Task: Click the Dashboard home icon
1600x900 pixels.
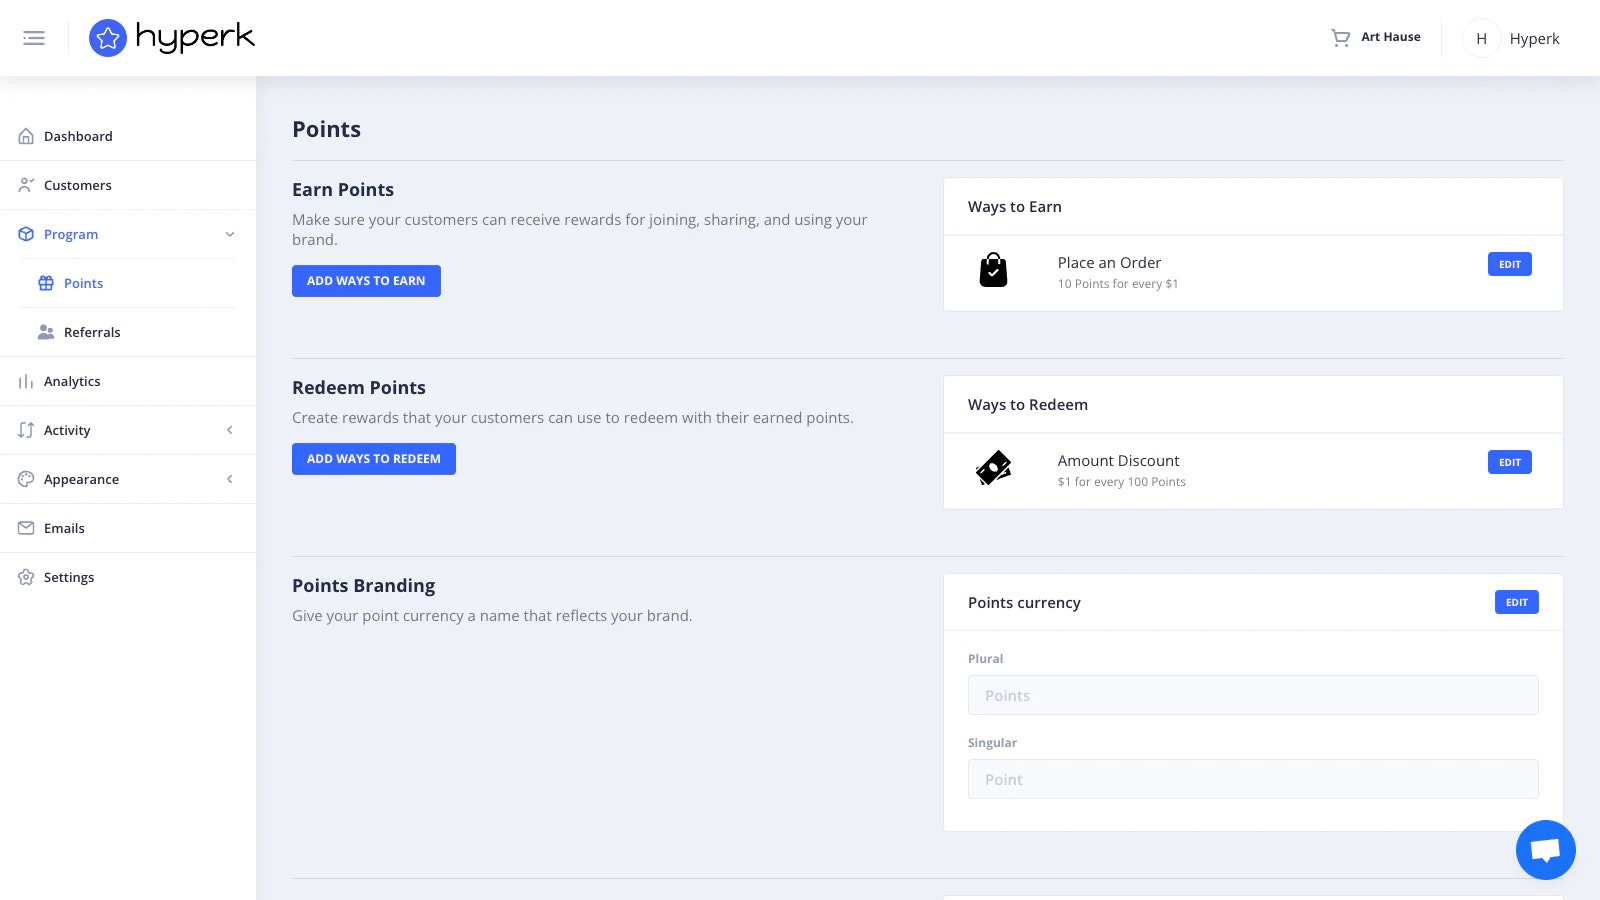Action: coord(26,136)
